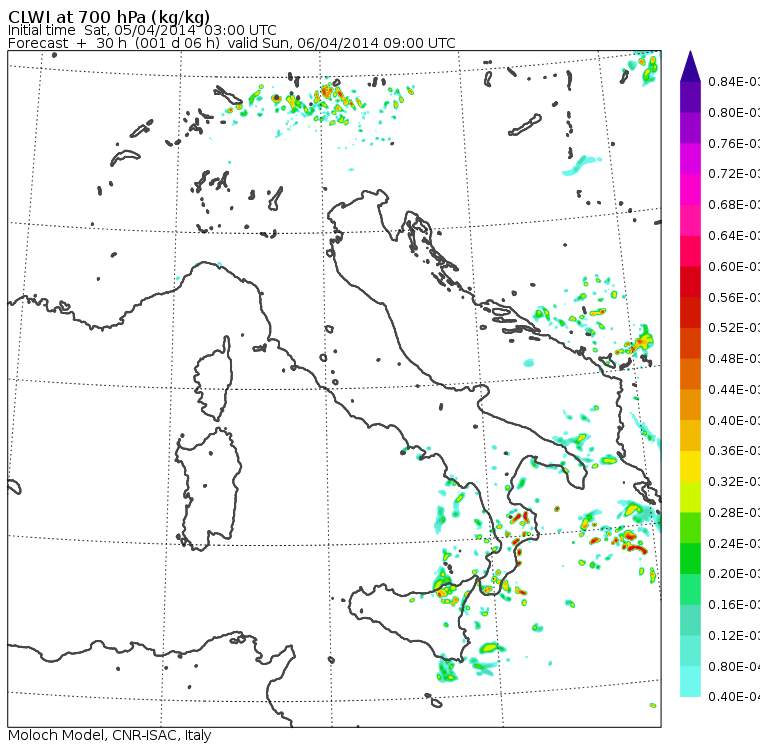Click the 0.76E legend value label
Image resolution: width=760 pixels, height=749 pixels.
(734, 143)
